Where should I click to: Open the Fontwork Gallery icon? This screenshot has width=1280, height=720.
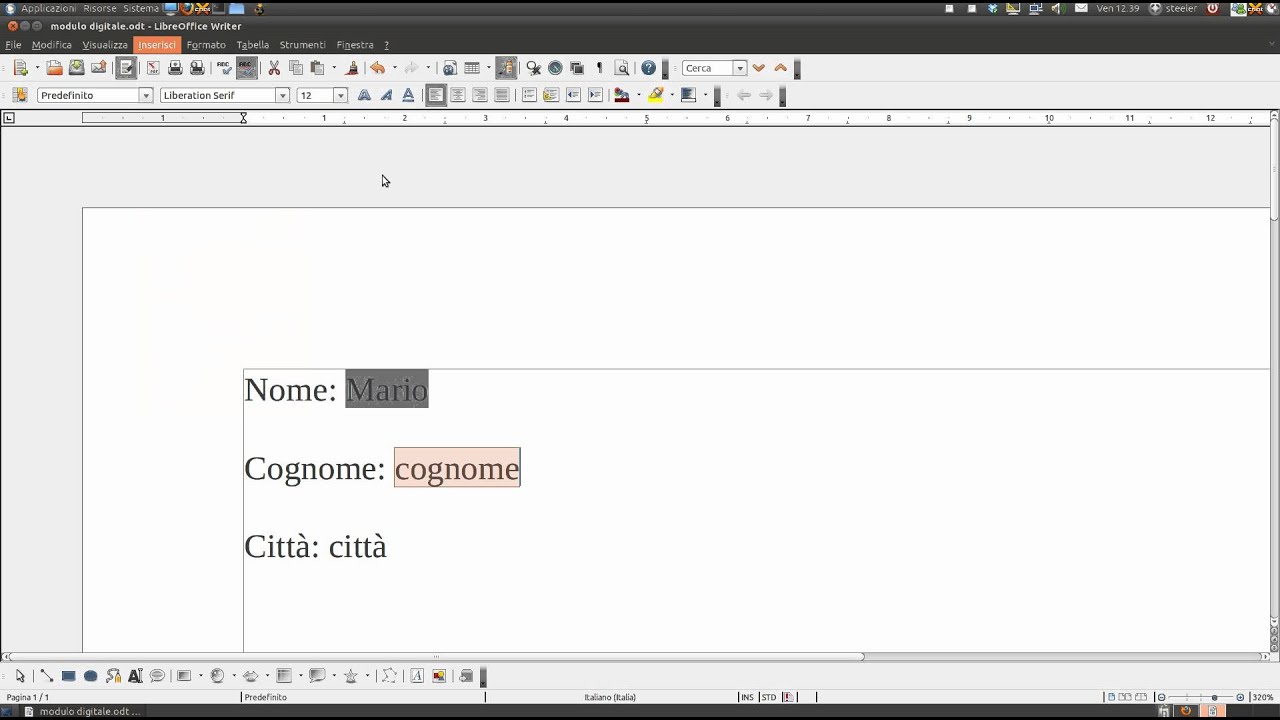tap(417, 676)
